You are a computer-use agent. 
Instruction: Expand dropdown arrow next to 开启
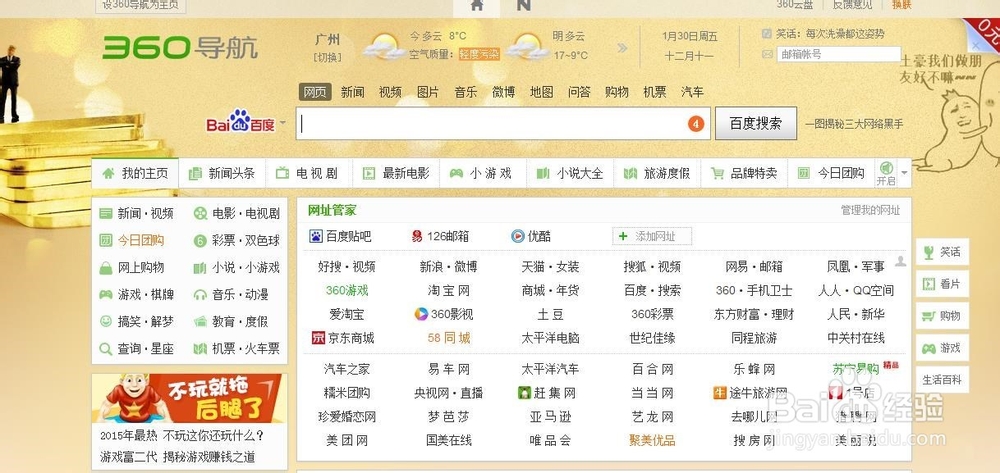point(904,173)
